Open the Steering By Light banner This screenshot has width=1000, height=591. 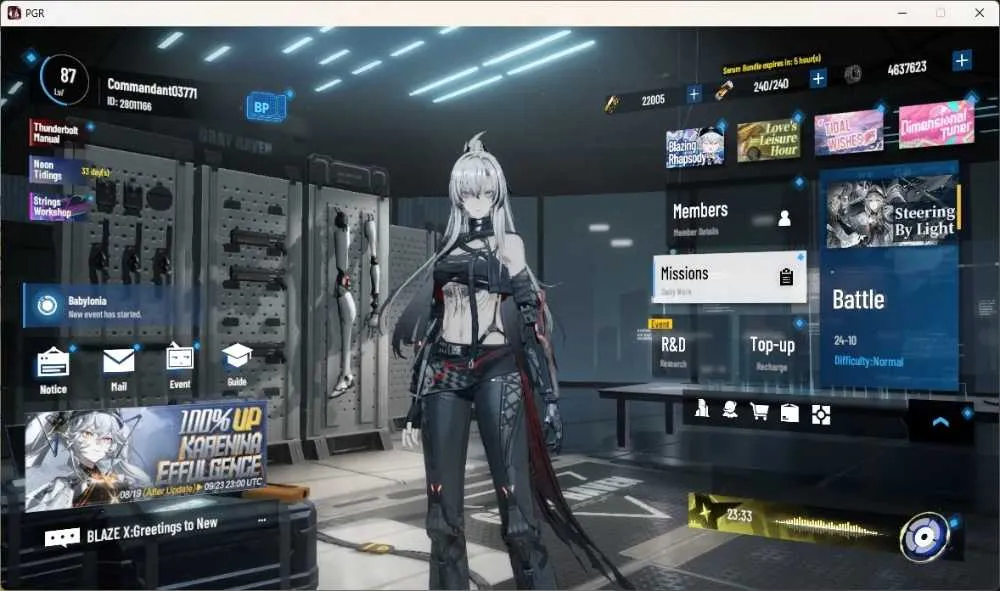[893, 212]
